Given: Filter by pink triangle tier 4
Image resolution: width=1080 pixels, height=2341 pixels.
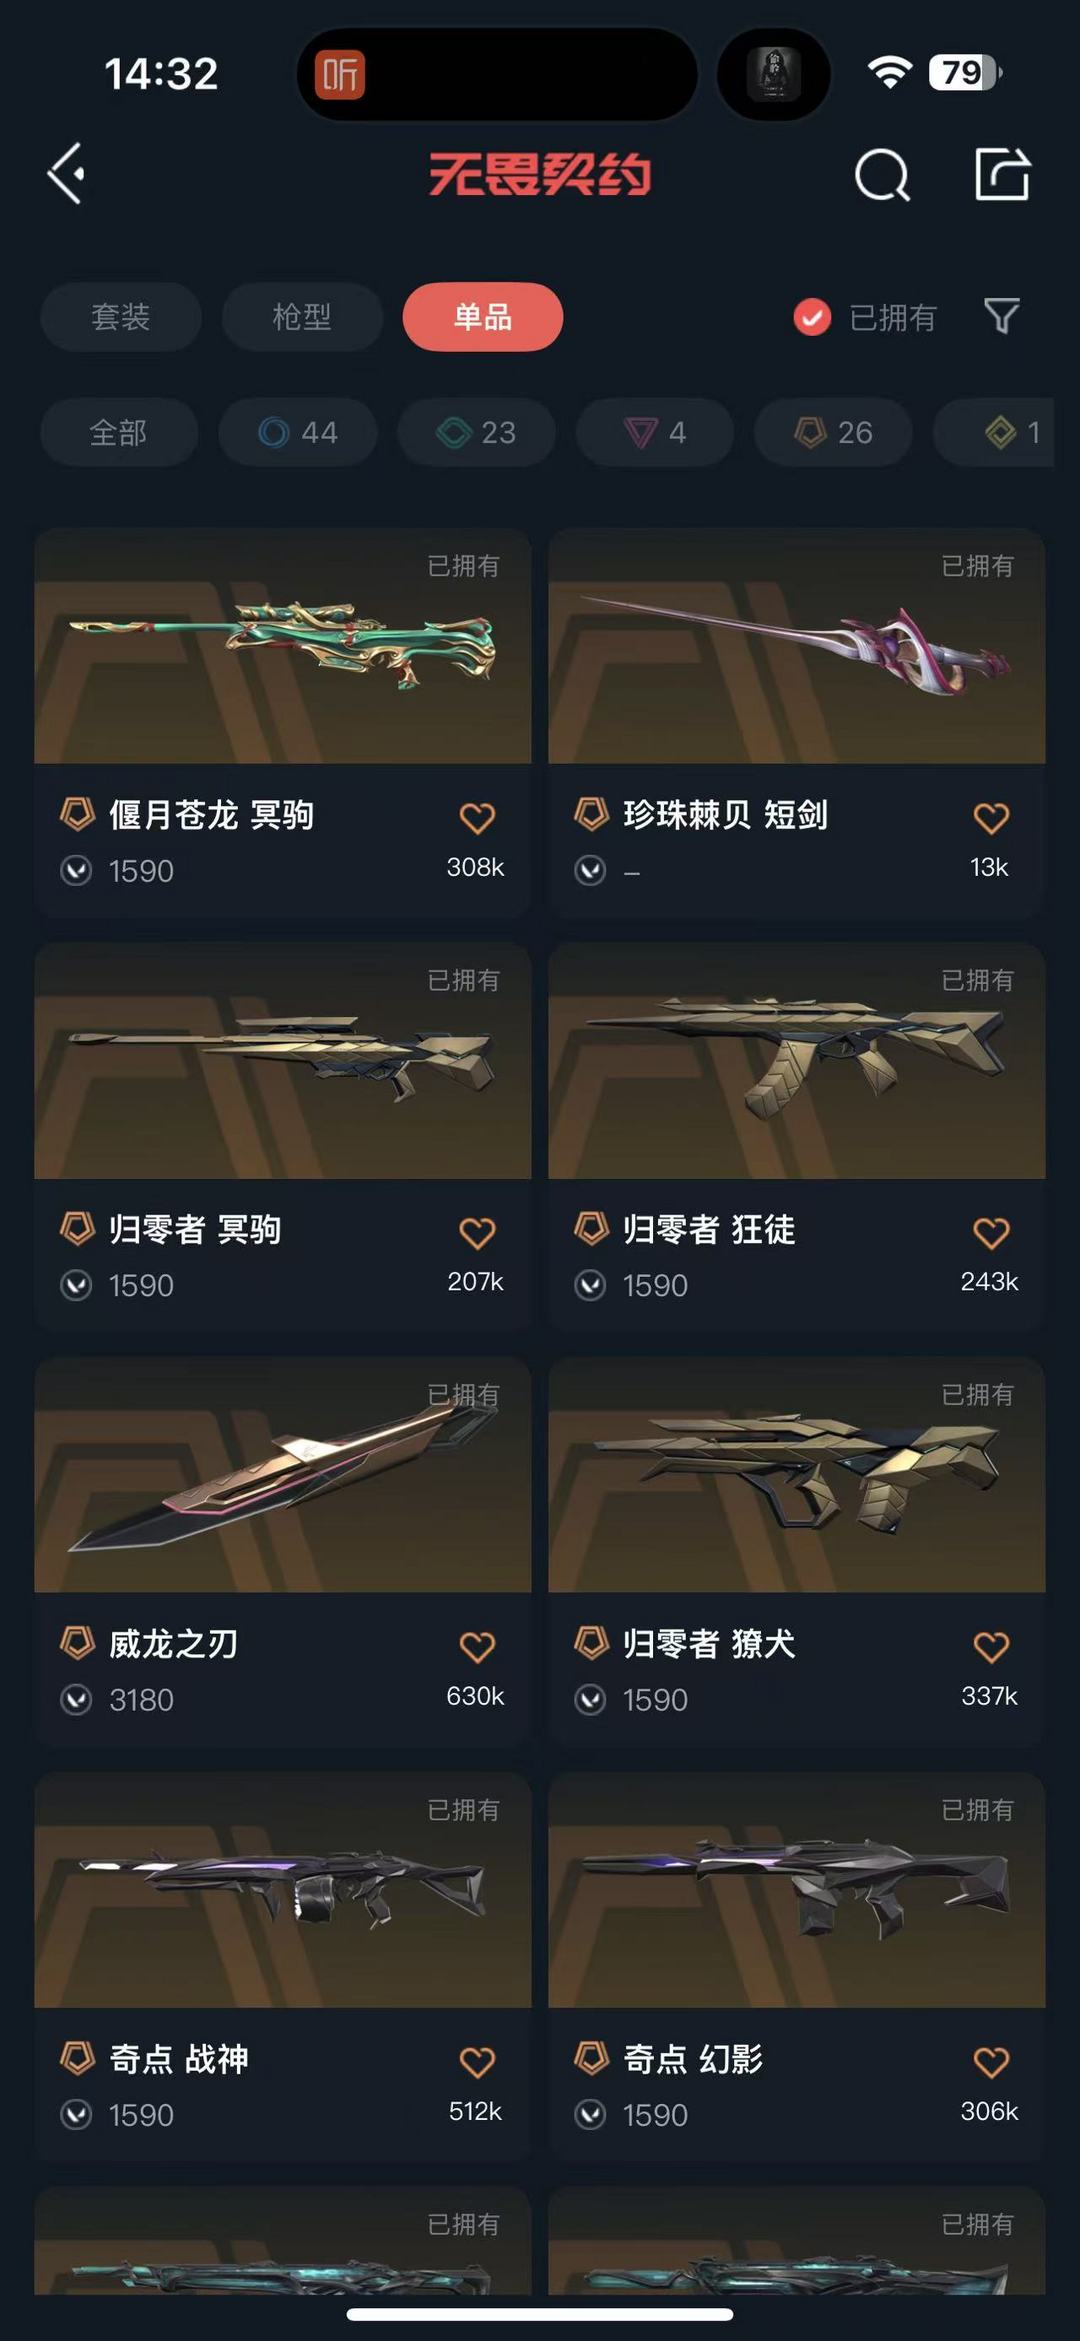Looking at the screenshot, I should pos(655,432).
